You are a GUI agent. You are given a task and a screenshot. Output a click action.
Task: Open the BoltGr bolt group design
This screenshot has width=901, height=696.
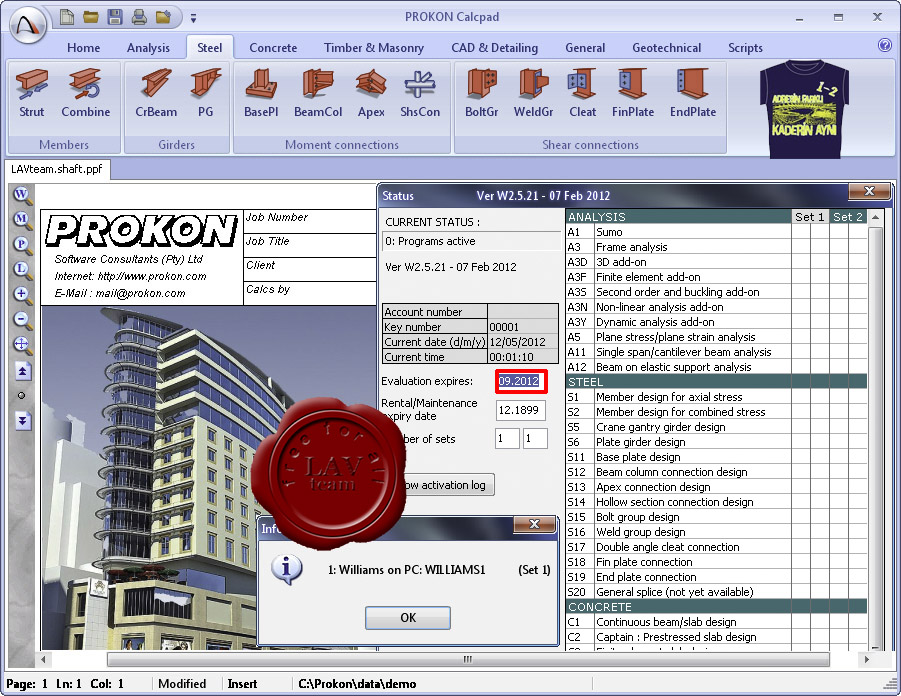482,93
